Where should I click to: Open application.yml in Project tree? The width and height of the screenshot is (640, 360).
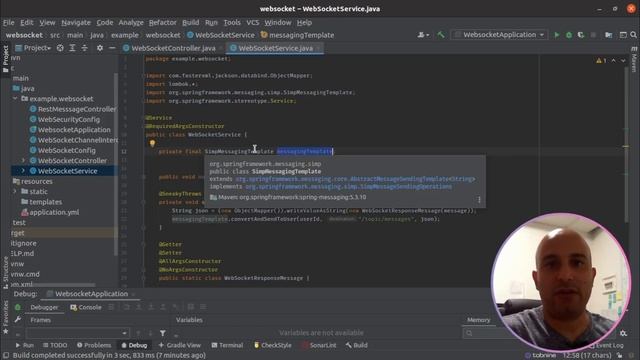point(50,212)
